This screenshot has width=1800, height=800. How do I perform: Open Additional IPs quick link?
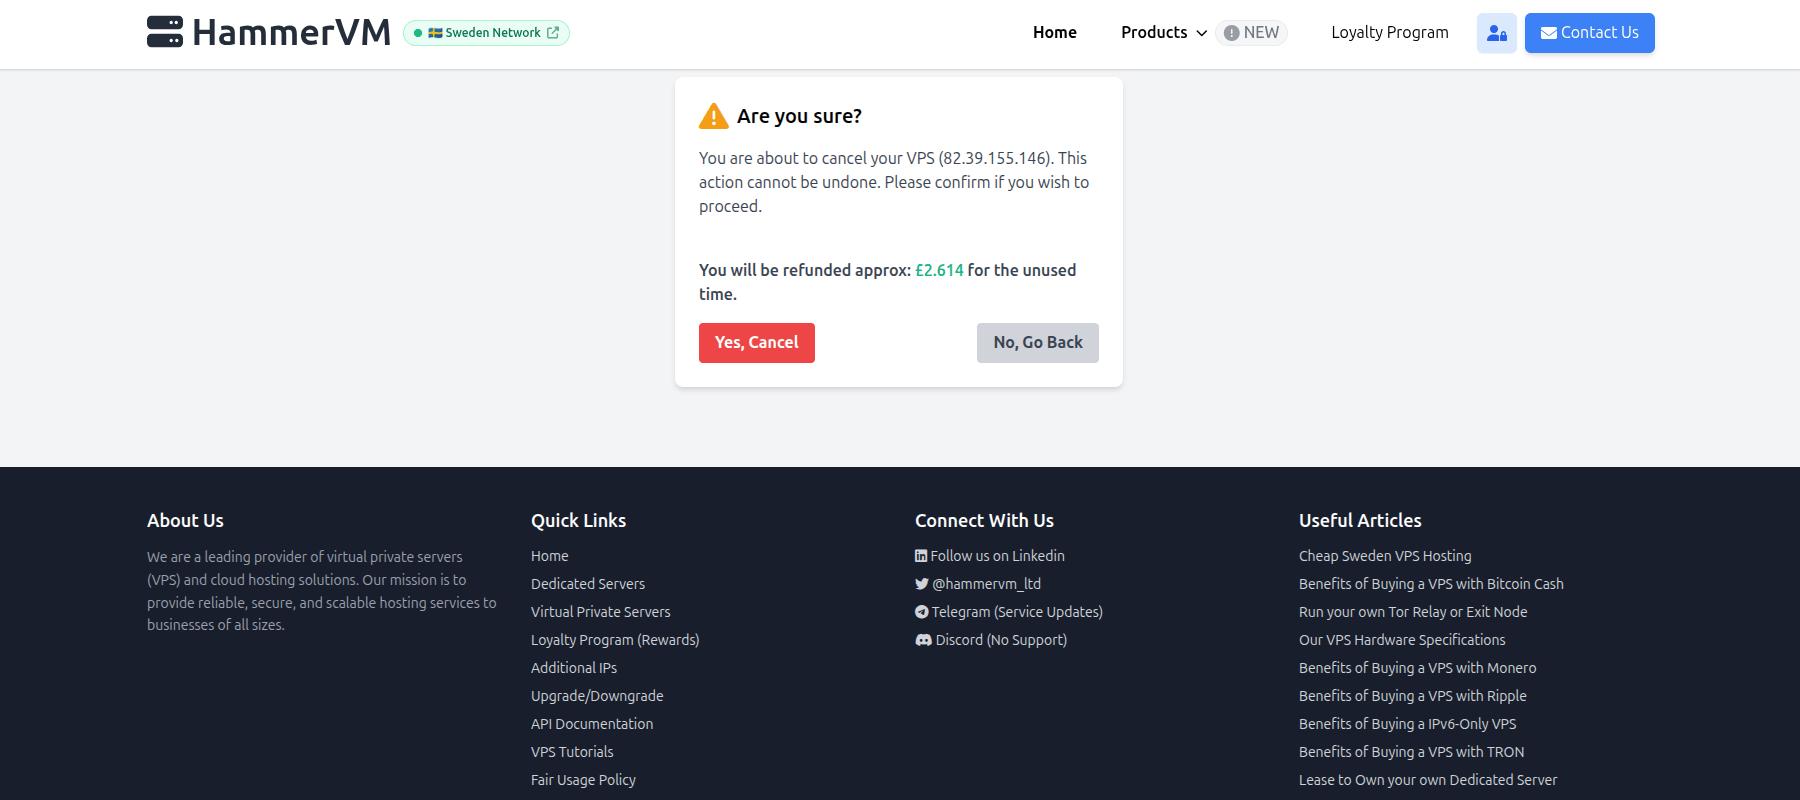[x=573, y=668]
